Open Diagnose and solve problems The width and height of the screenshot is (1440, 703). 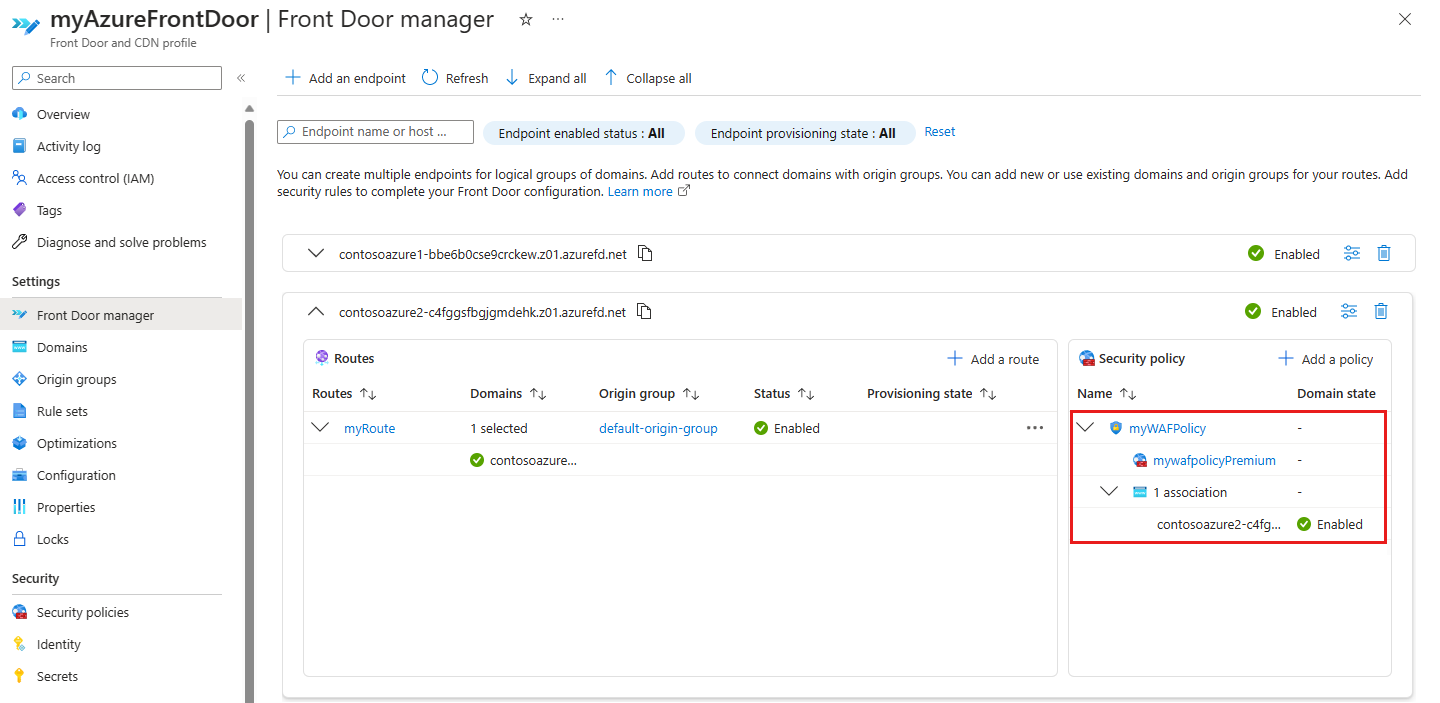[x=122, y=242]
